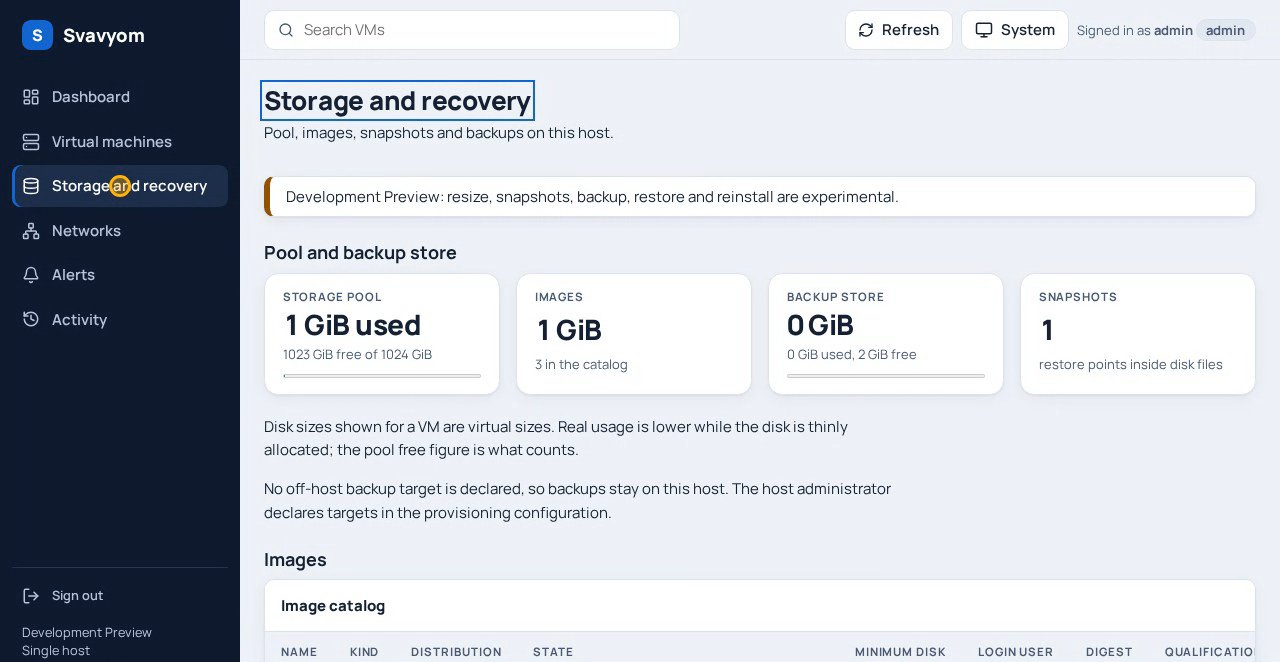Click 'restore points inside disk files' text
1280x662 pixels.
[1130, 364]
